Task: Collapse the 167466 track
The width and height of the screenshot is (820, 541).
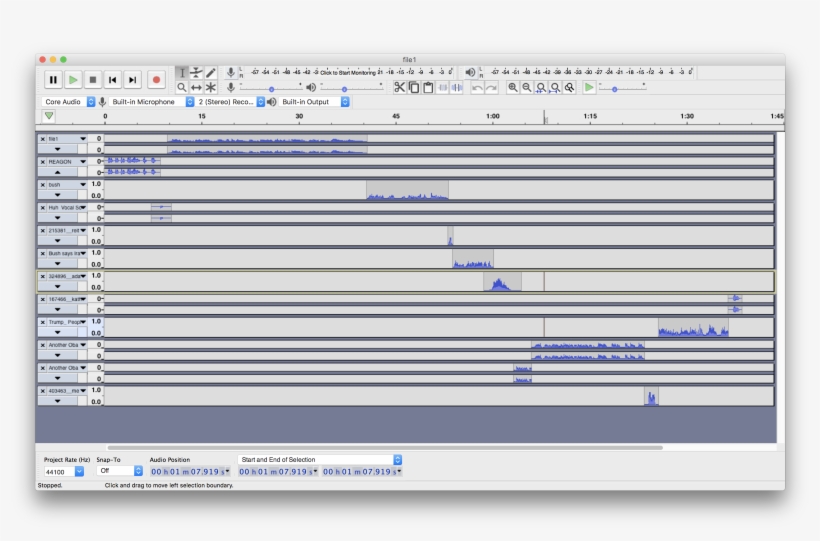Action: pyautogui.click(x=58, y=310)
